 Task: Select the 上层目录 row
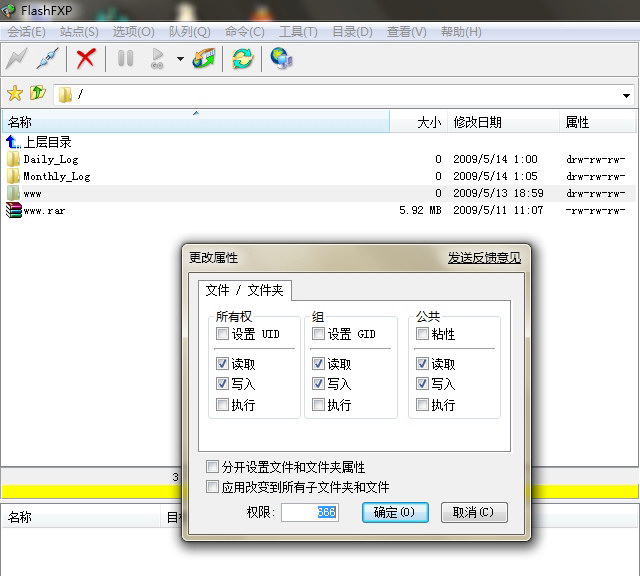318,142
